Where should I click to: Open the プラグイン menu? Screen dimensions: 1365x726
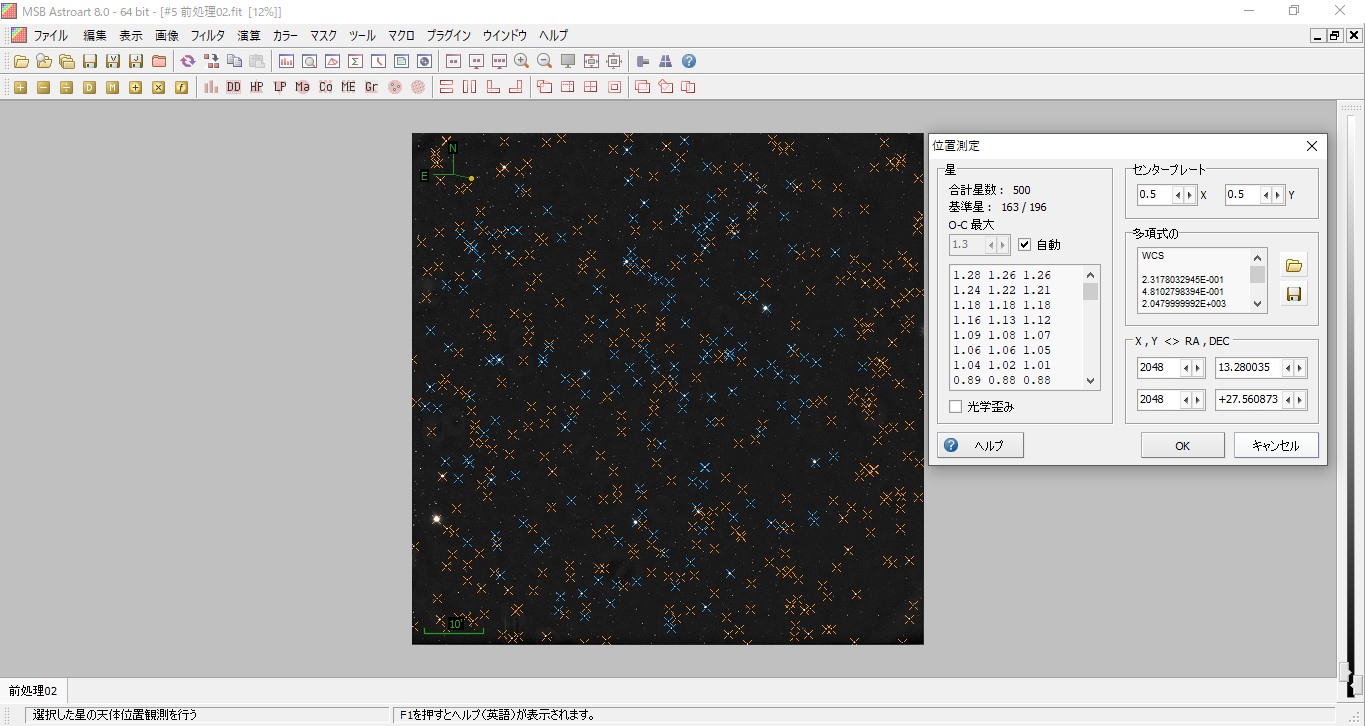pyautogui.click(x=449, y=35)
